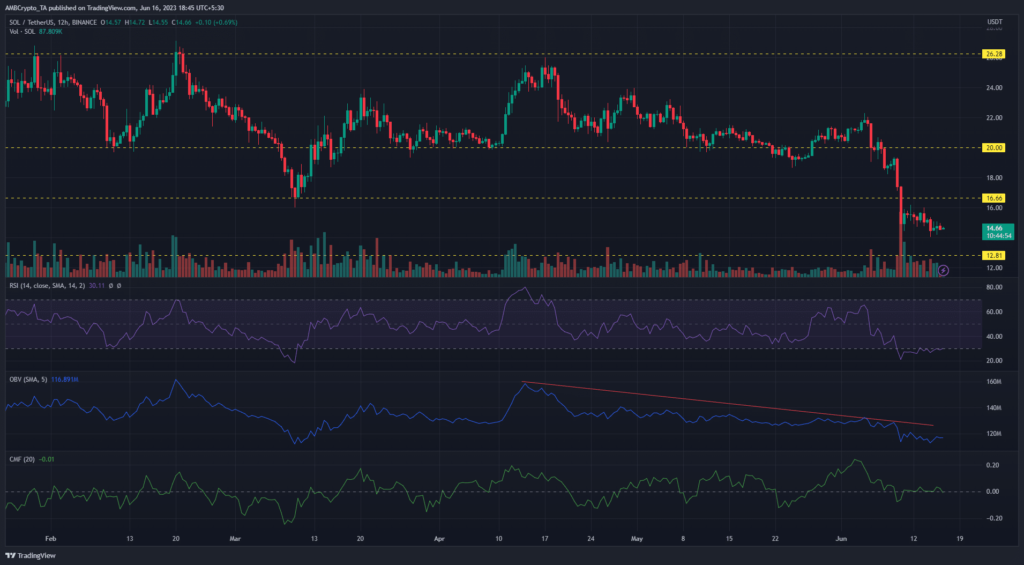Click the Apr label on time axis
1024x565 pixels.
440,537
